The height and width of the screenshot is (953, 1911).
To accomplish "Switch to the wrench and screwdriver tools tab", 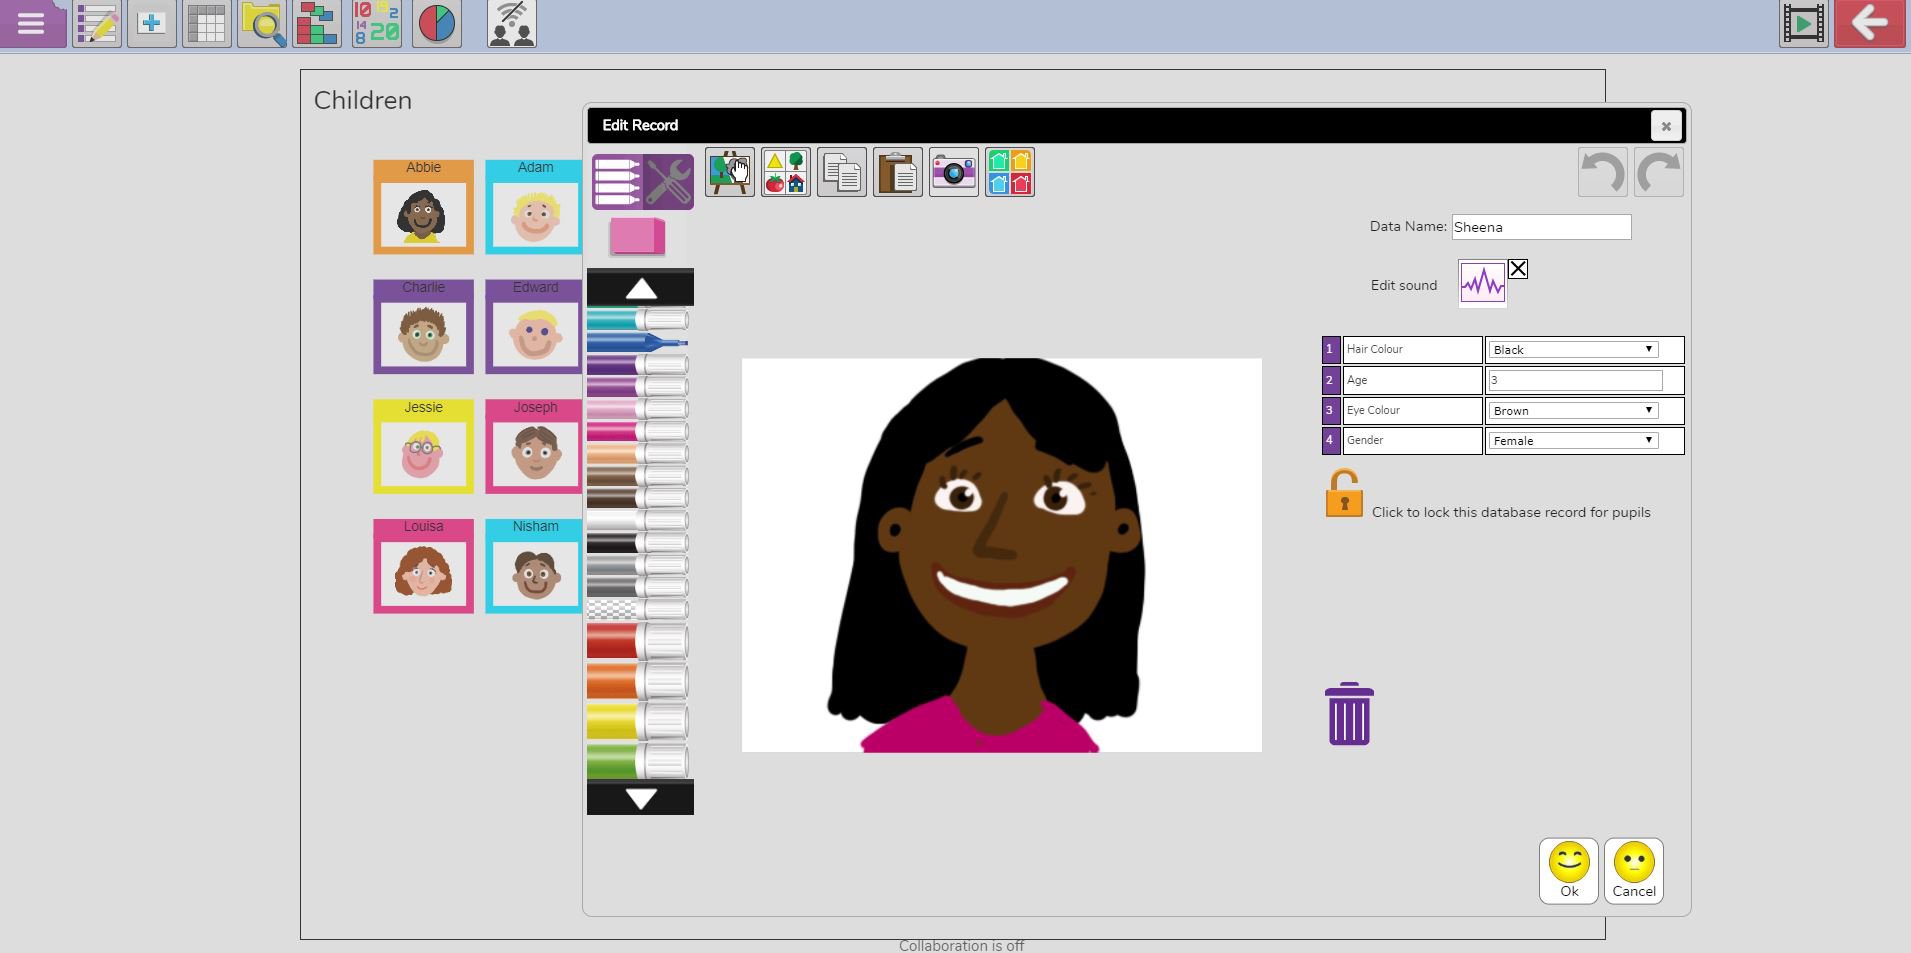I will pos(668,182).
